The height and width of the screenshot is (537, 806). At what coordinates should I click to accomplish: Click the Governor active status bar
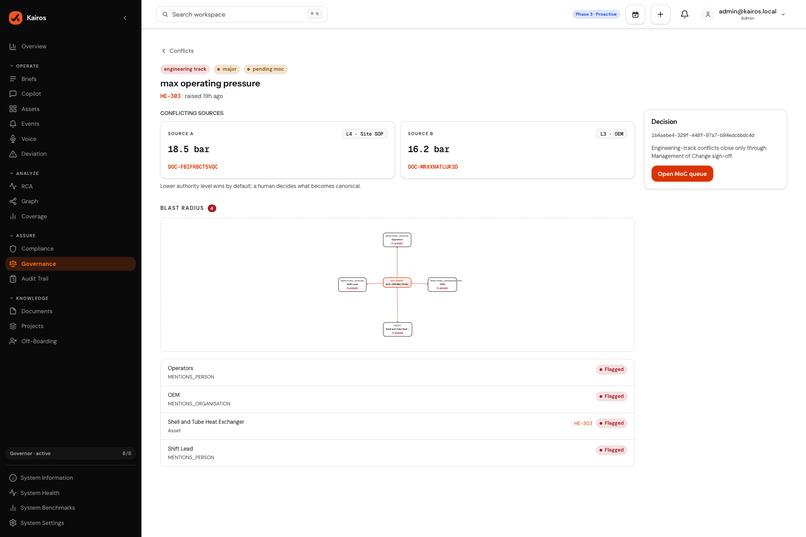coord(70,453)
